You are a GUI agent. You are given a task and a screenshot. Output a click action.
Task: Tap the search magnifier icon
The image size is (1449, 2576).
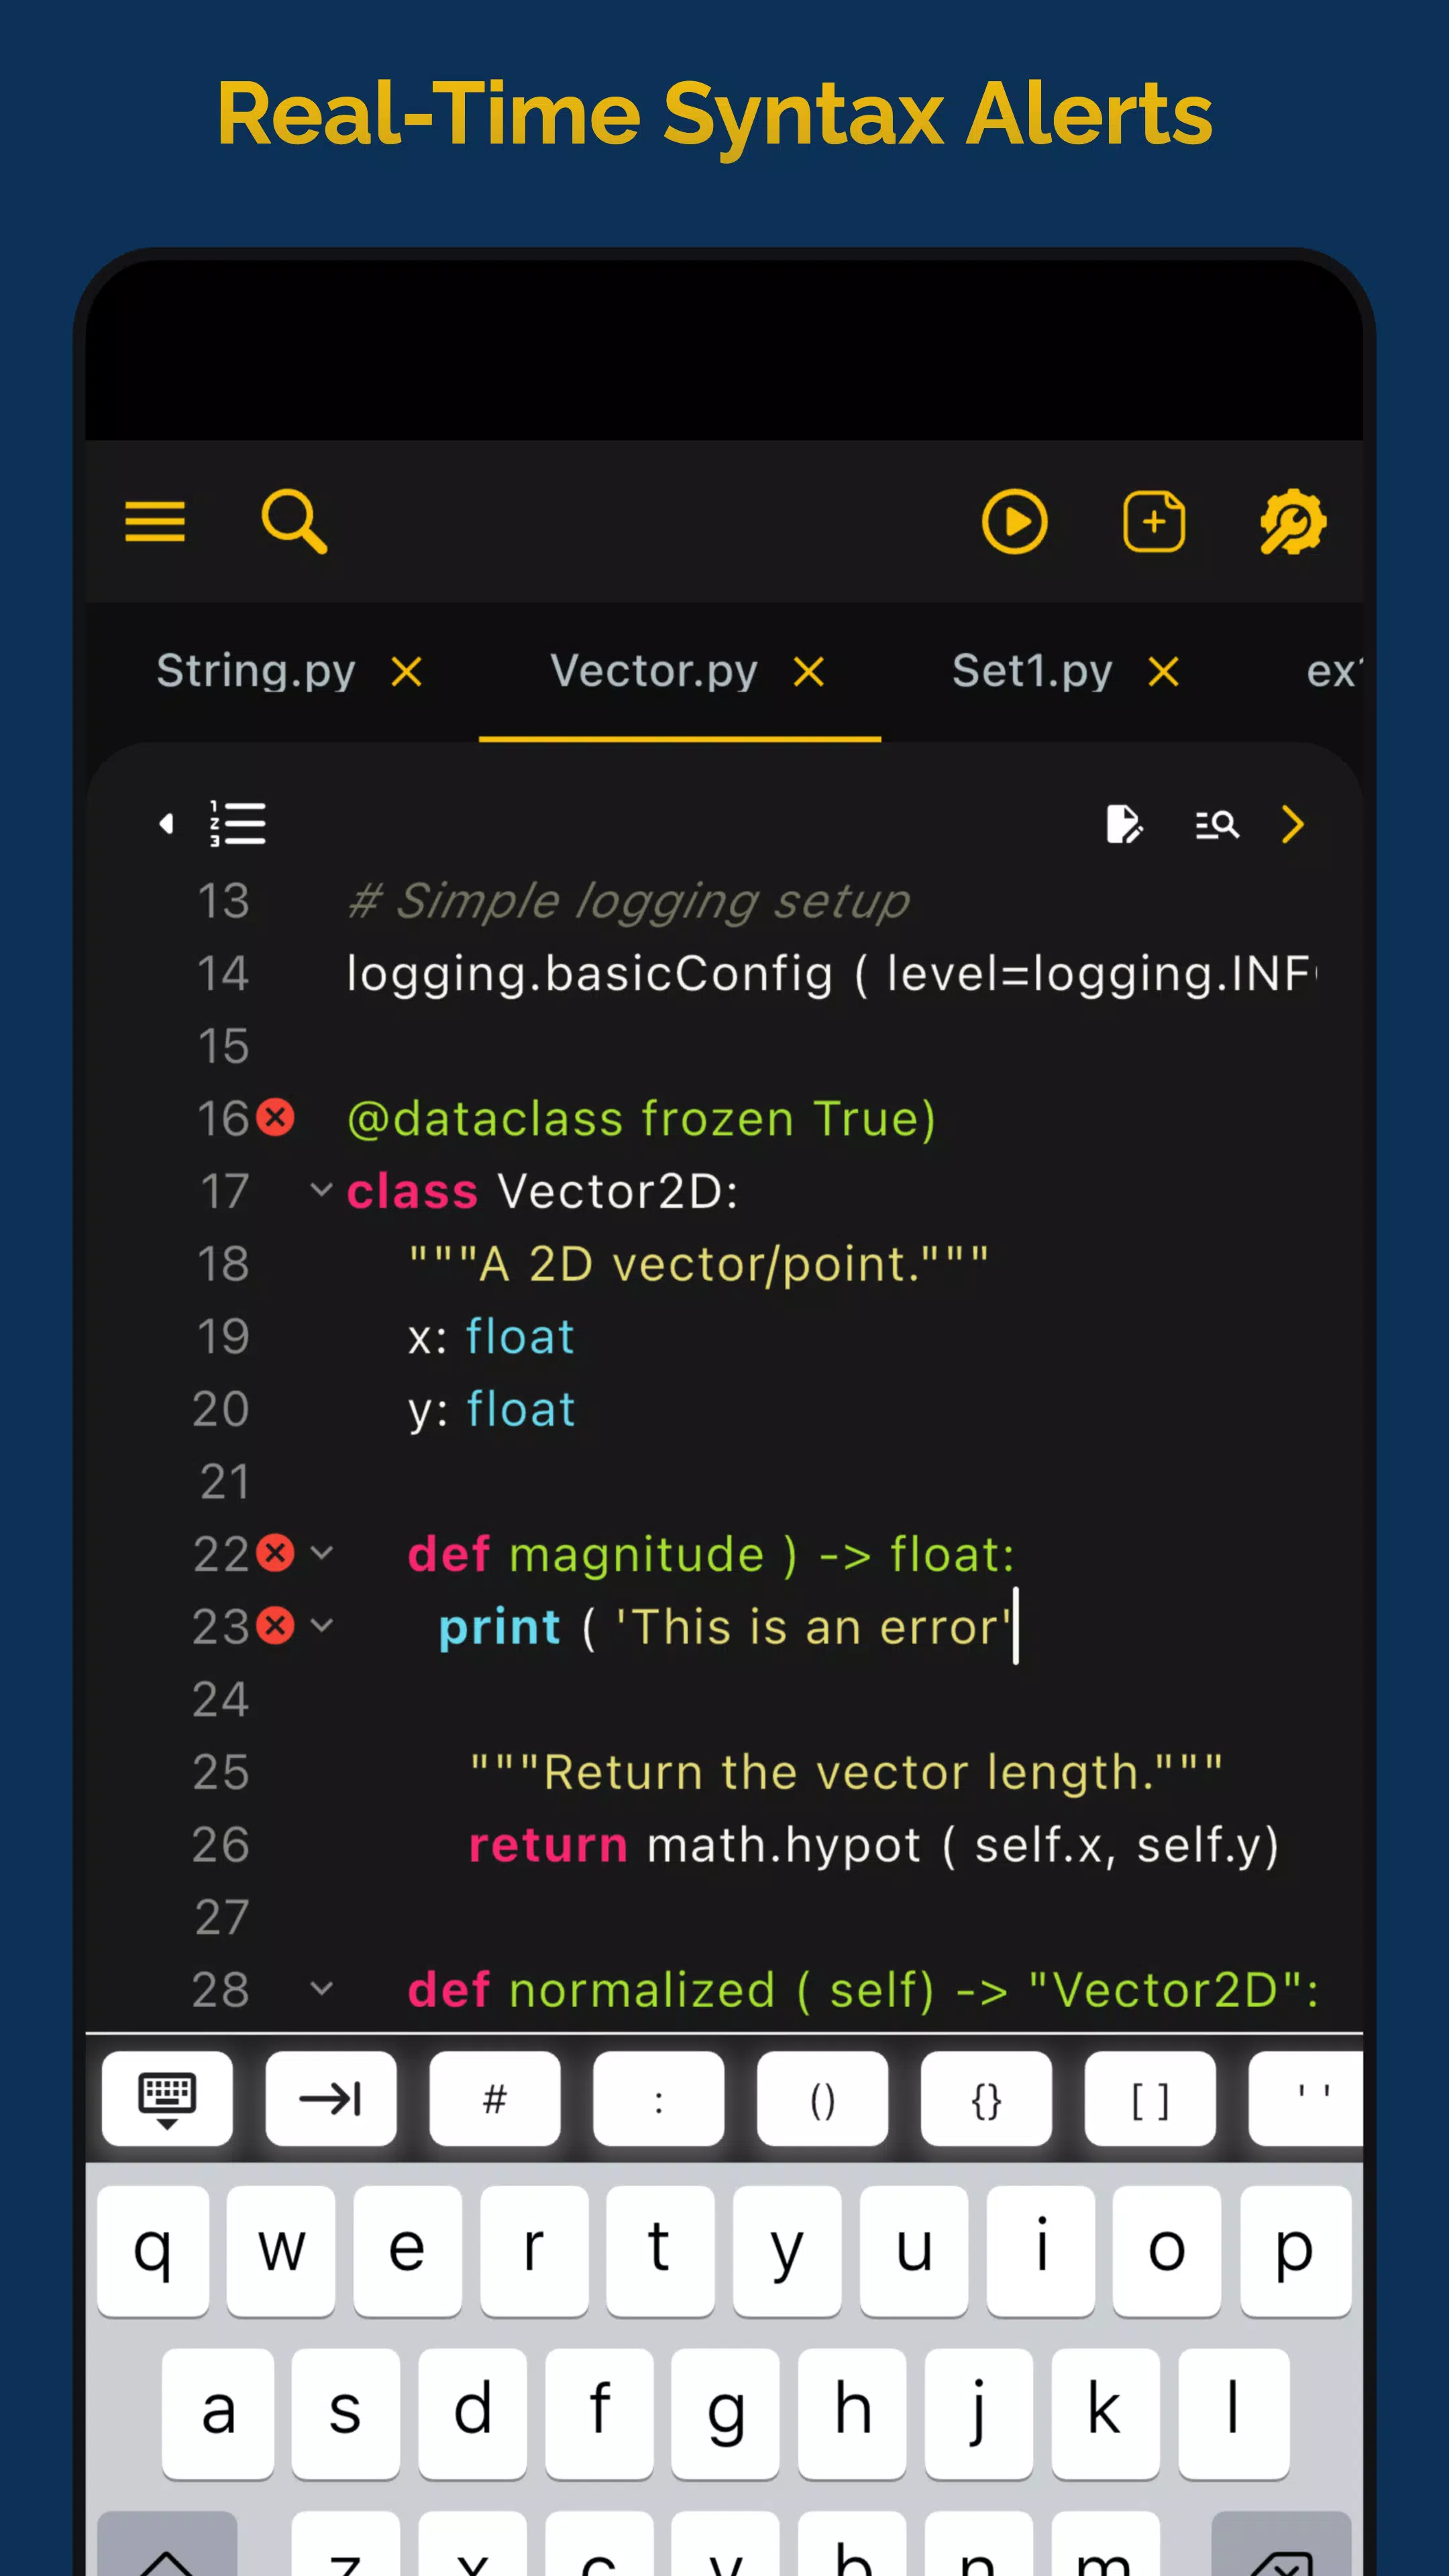pos(294,521)
